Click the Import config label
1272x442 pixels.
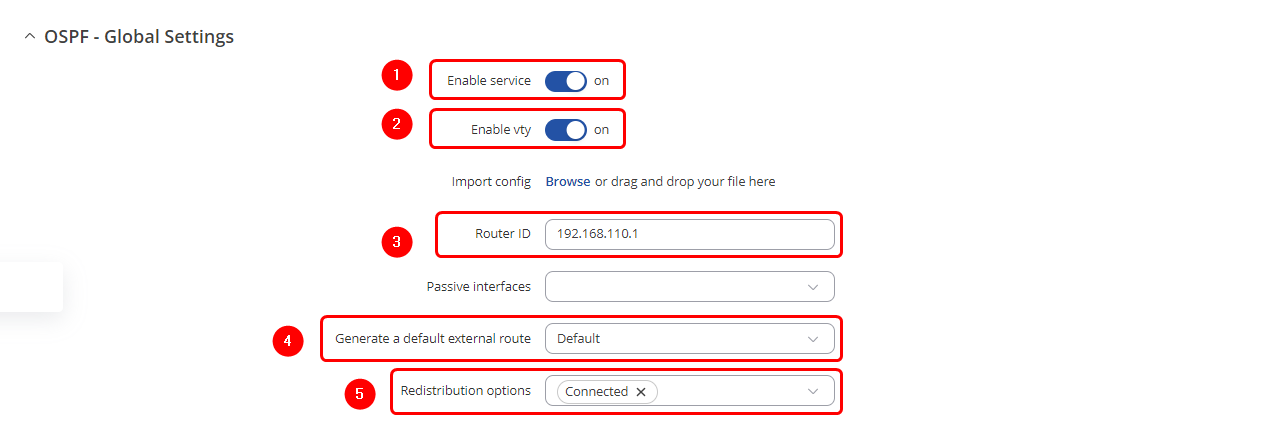click(x=491, y=182)
